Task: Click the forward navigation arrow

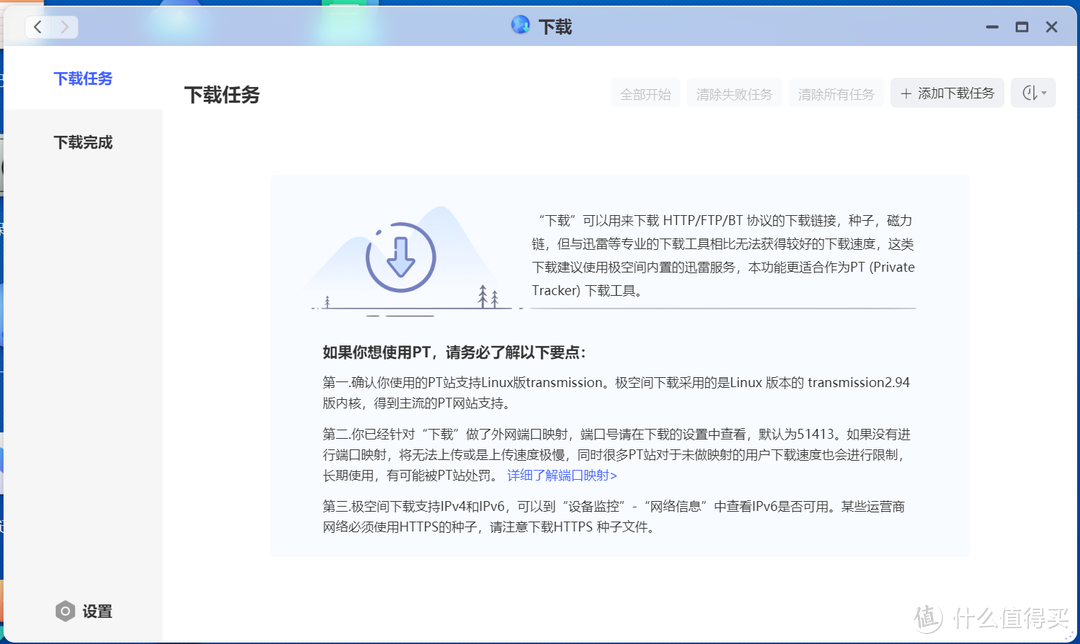Action: (64, 27)
